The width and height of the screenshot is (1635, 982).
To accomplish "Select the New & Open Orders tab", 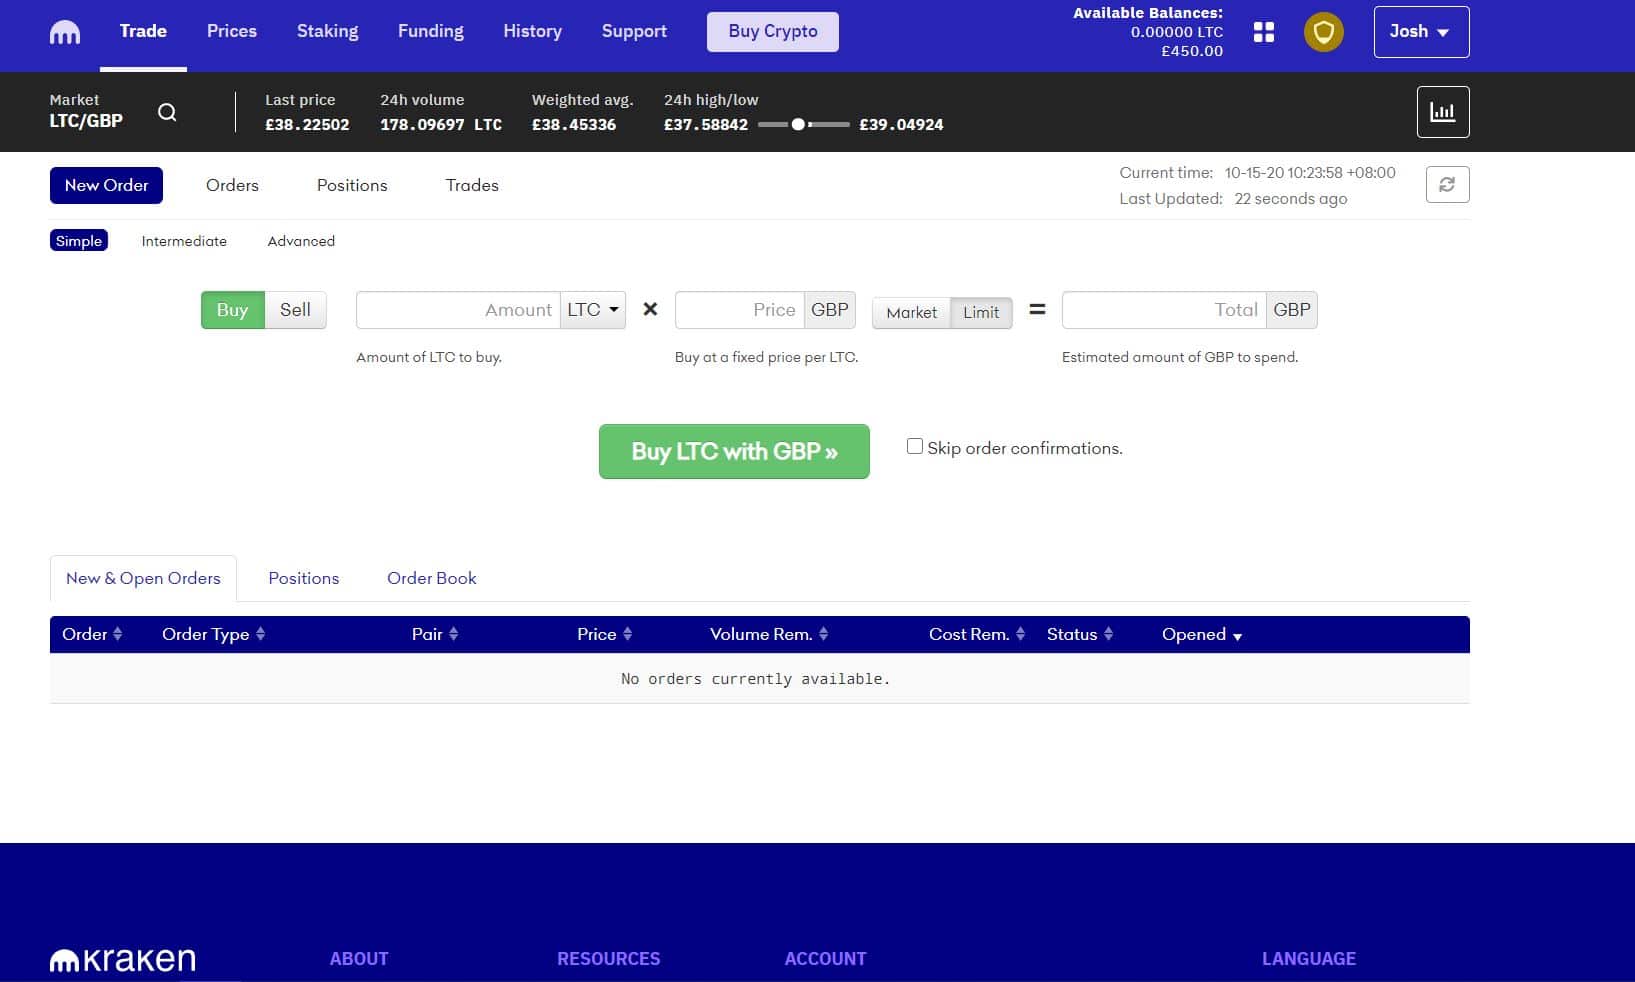I will tap(143, 578).
